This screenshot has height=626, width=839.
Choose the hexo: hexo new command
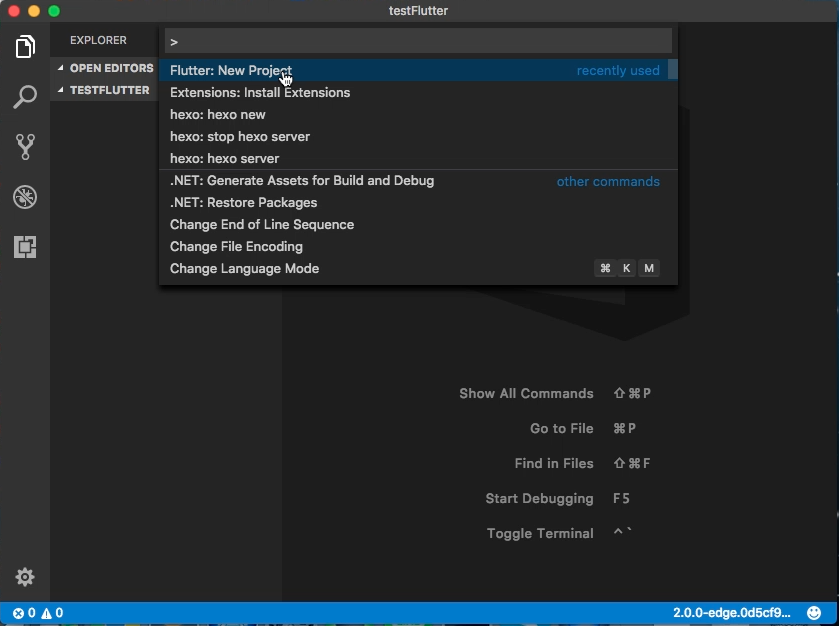(418, 114)
